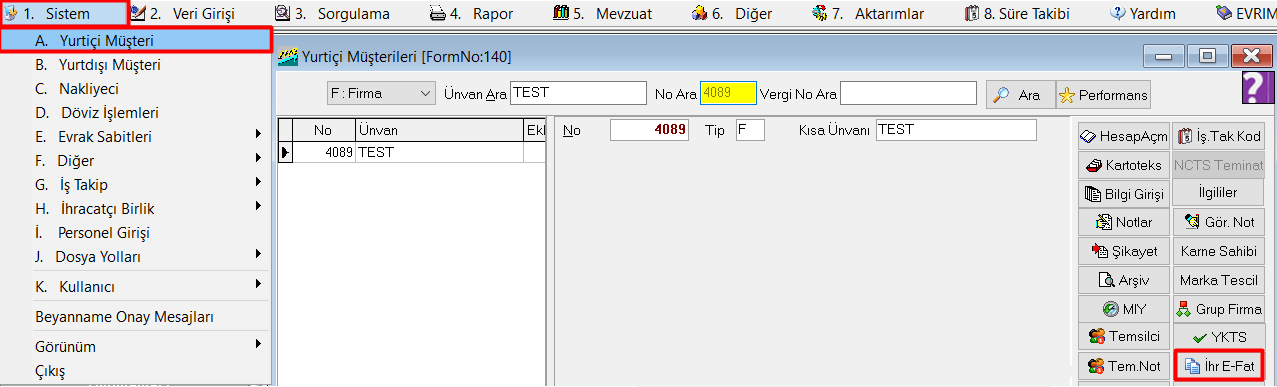Image resolution: width=1277 pixels, height=387 pixels.
Task: Click the Ek column header
Action: (x=533, y=130)
